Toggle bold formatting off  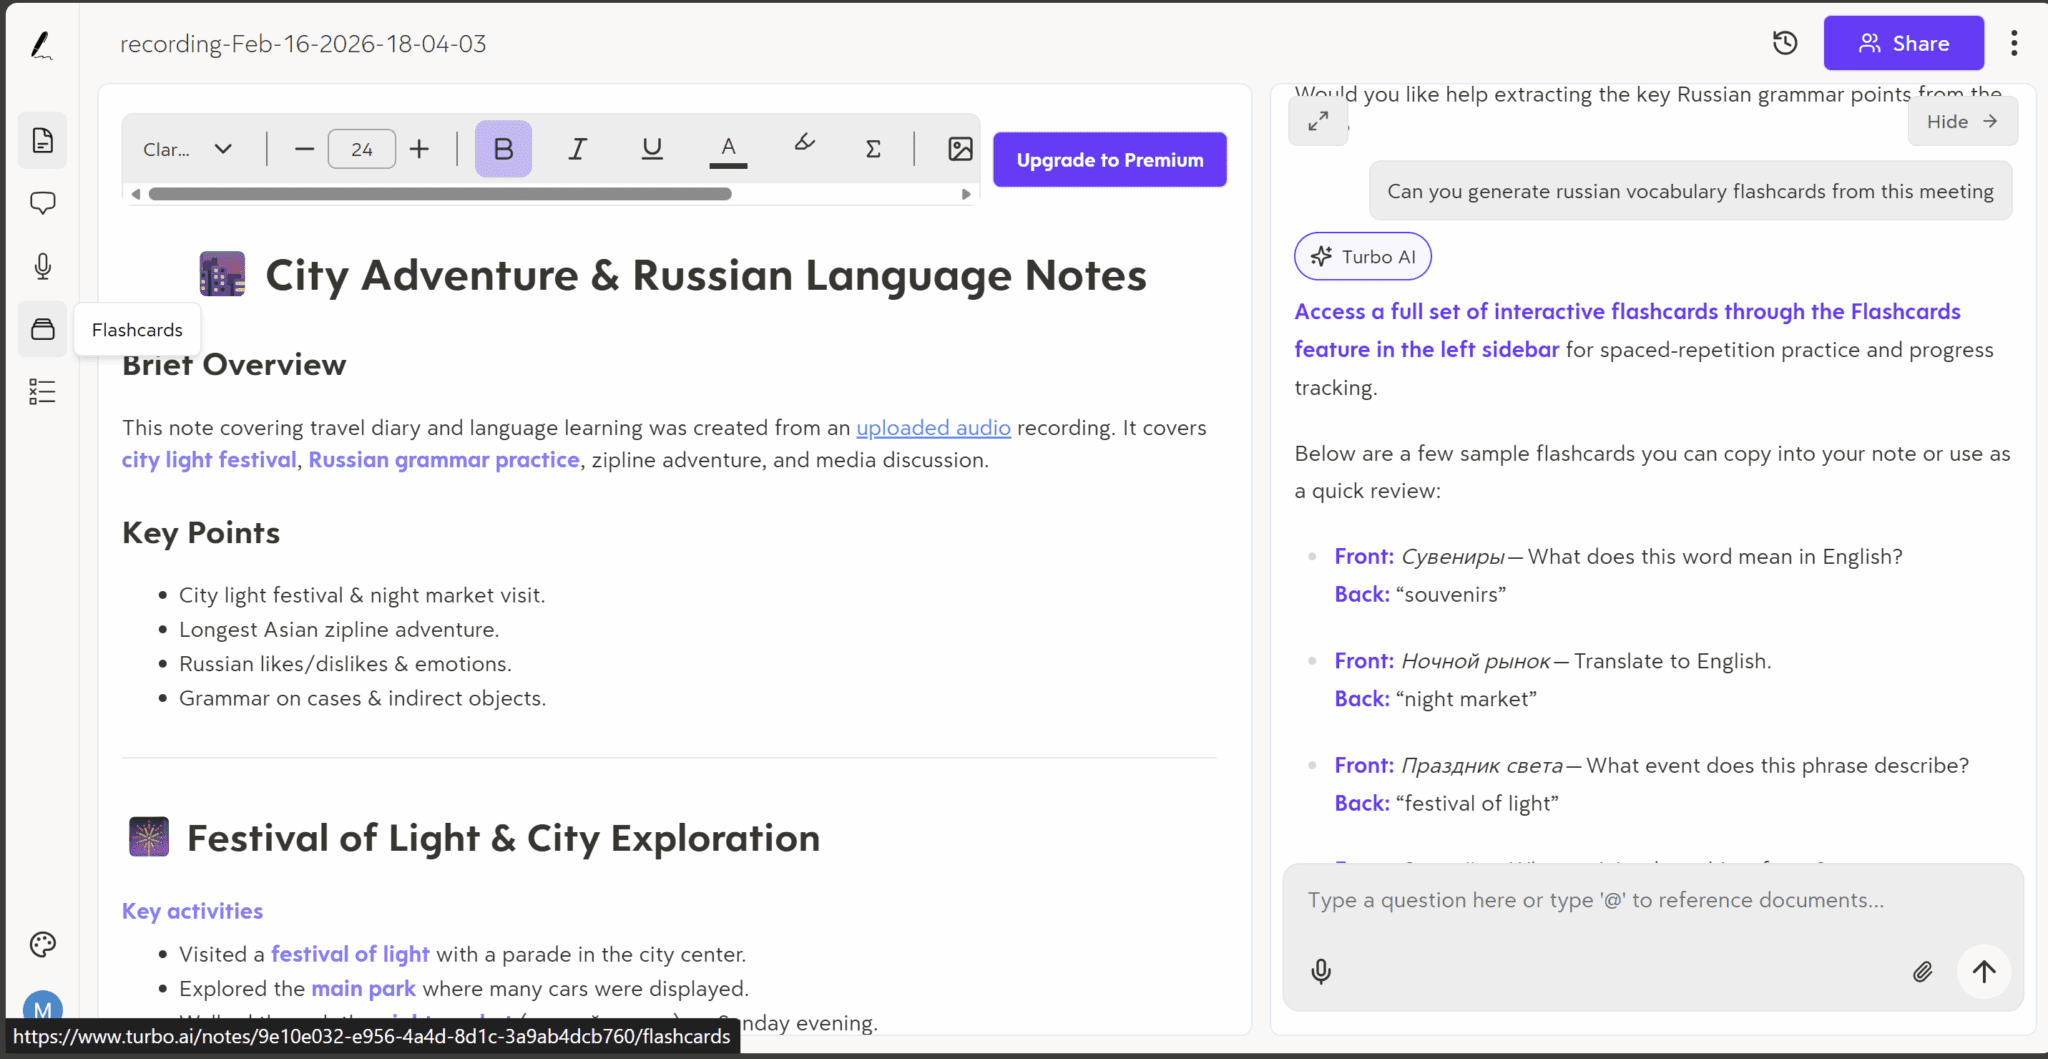[x=502, y=148]
